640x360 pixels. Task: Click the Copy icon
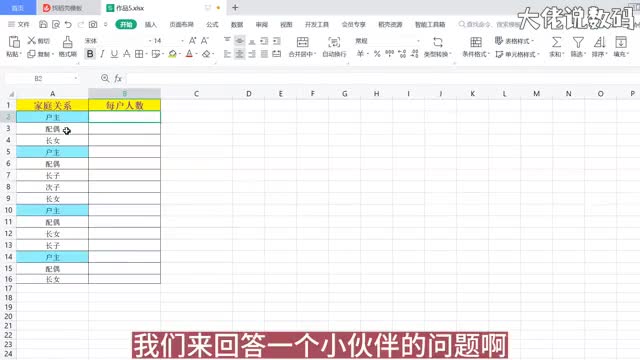tap(31, 54)
